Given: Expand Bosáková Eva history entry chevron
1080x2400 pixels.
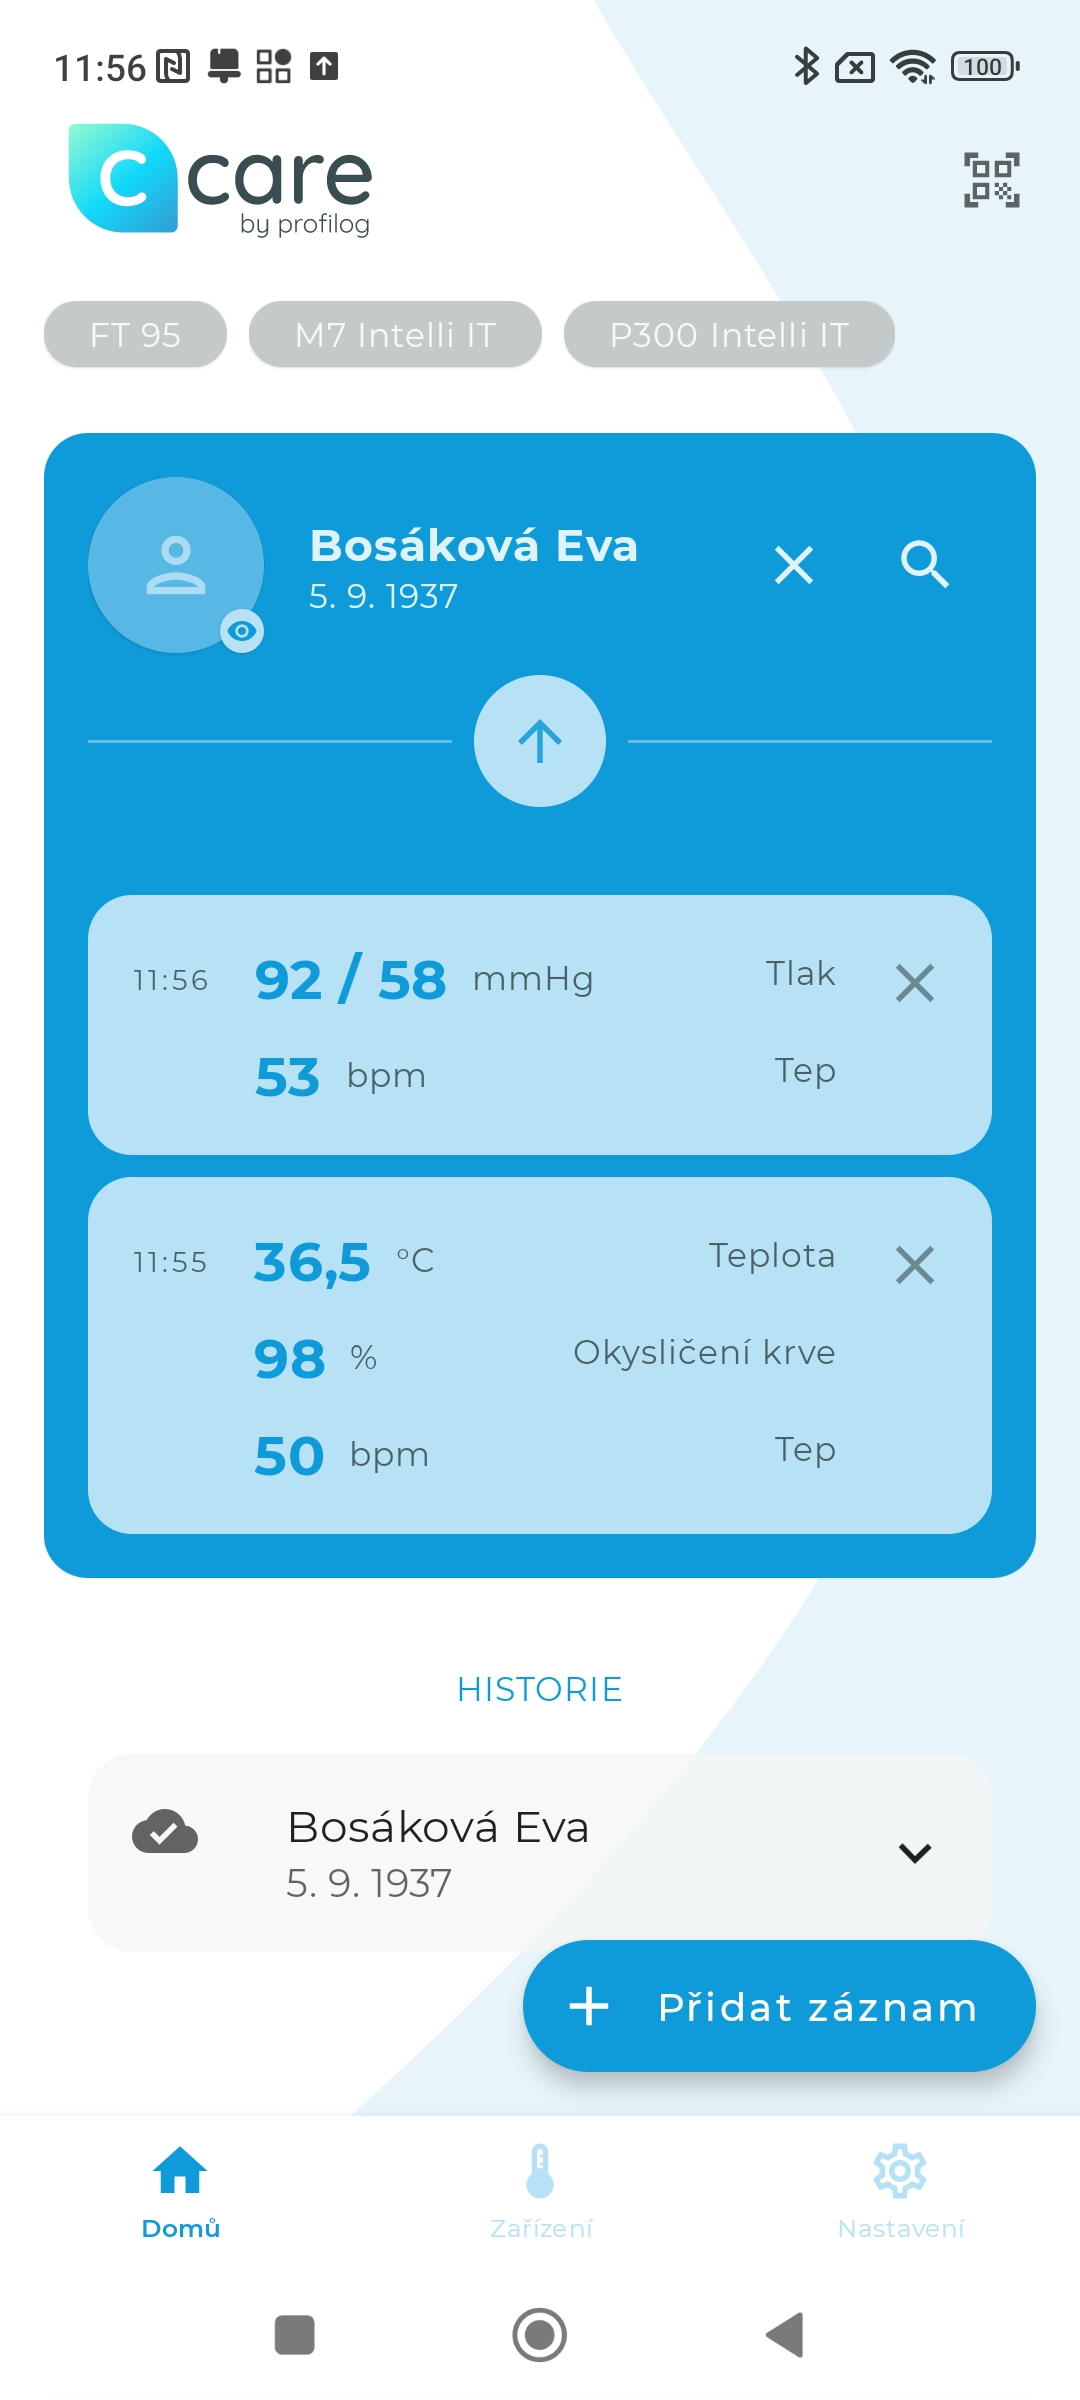Looking at the screenshot, I should (915, 1853).
